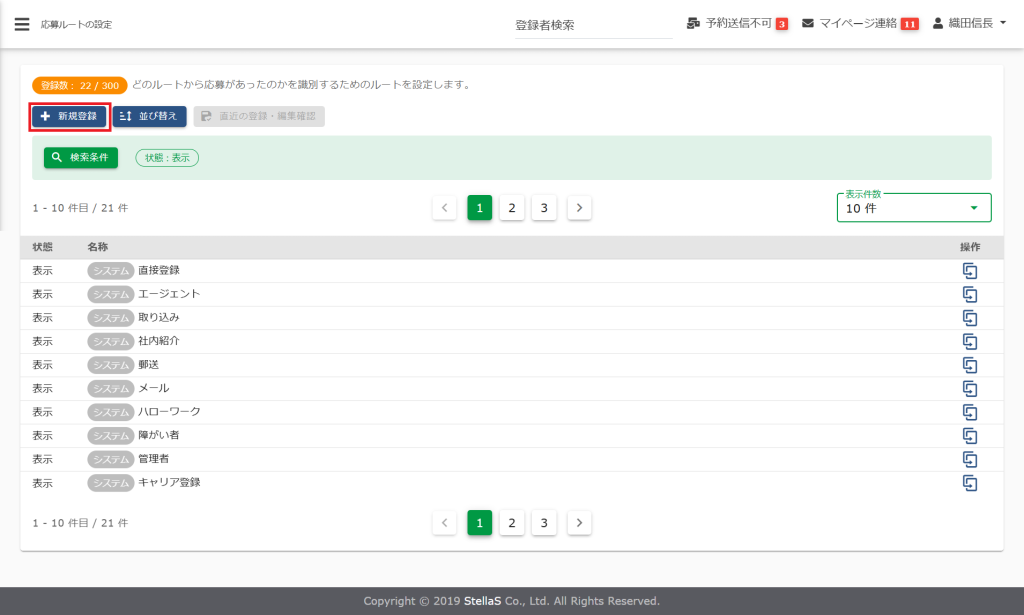Click the 登録者検索 search field
Image resolution: width=1024 pixels, height=615 pixels.
(x=593, y=25)
